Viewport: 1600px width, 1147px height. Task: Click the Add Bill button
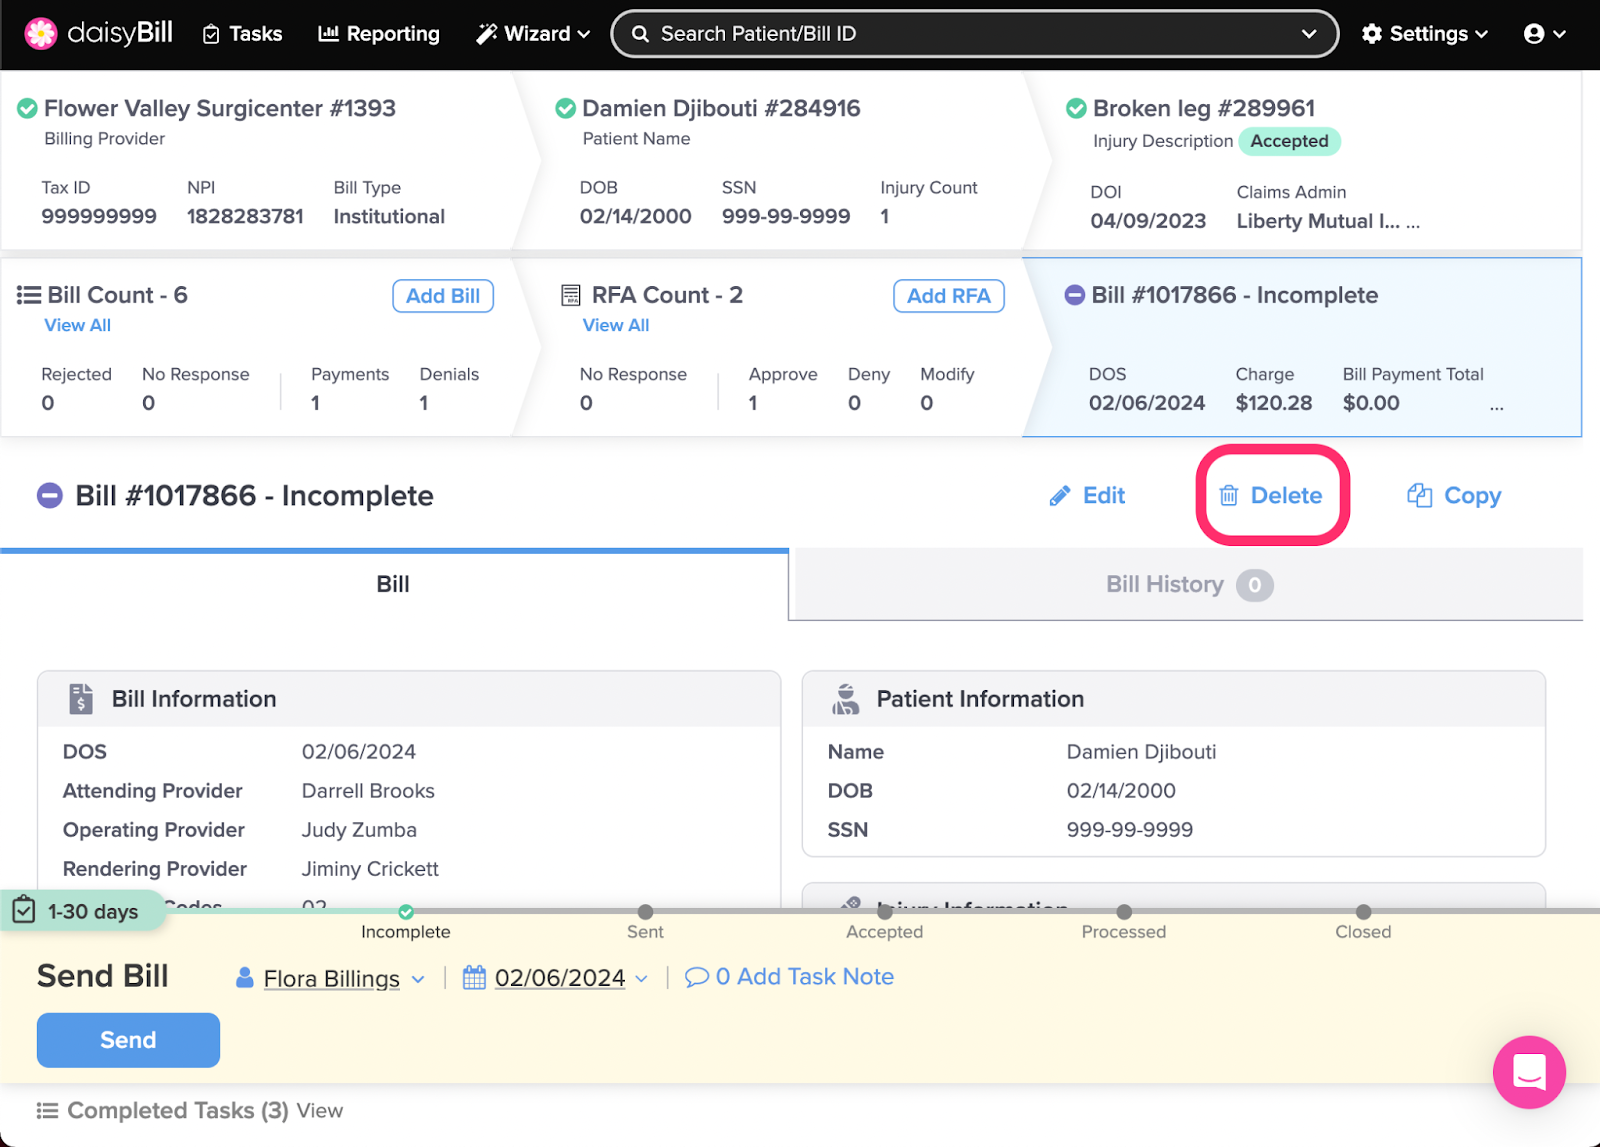coord(443,296)
